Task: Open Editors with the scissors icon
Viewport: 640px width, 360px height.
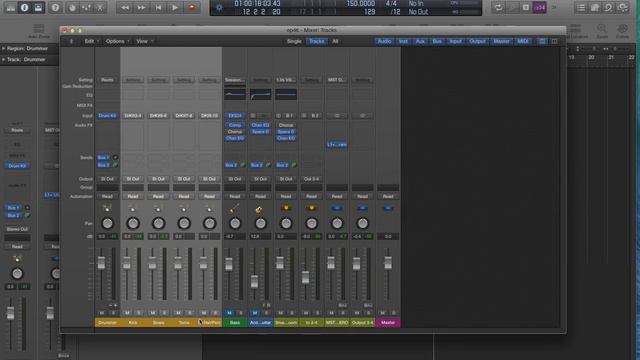Action: coord(100,7)
